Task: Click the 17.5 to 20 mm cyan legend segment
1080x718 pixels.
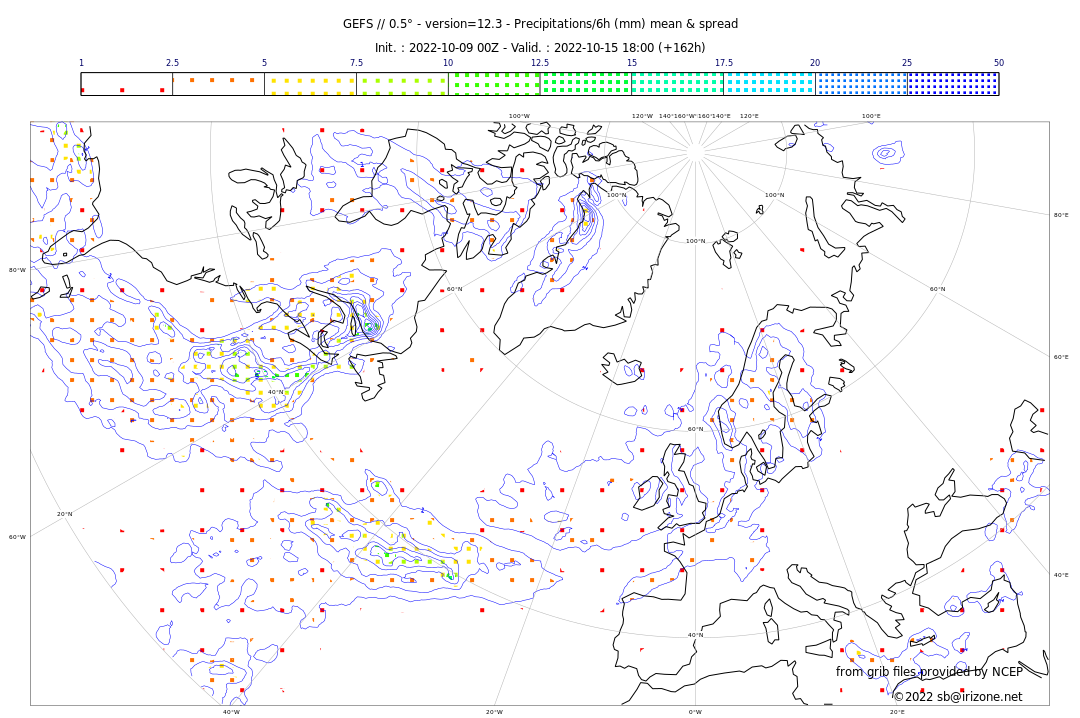Action: tap(769, 84)
